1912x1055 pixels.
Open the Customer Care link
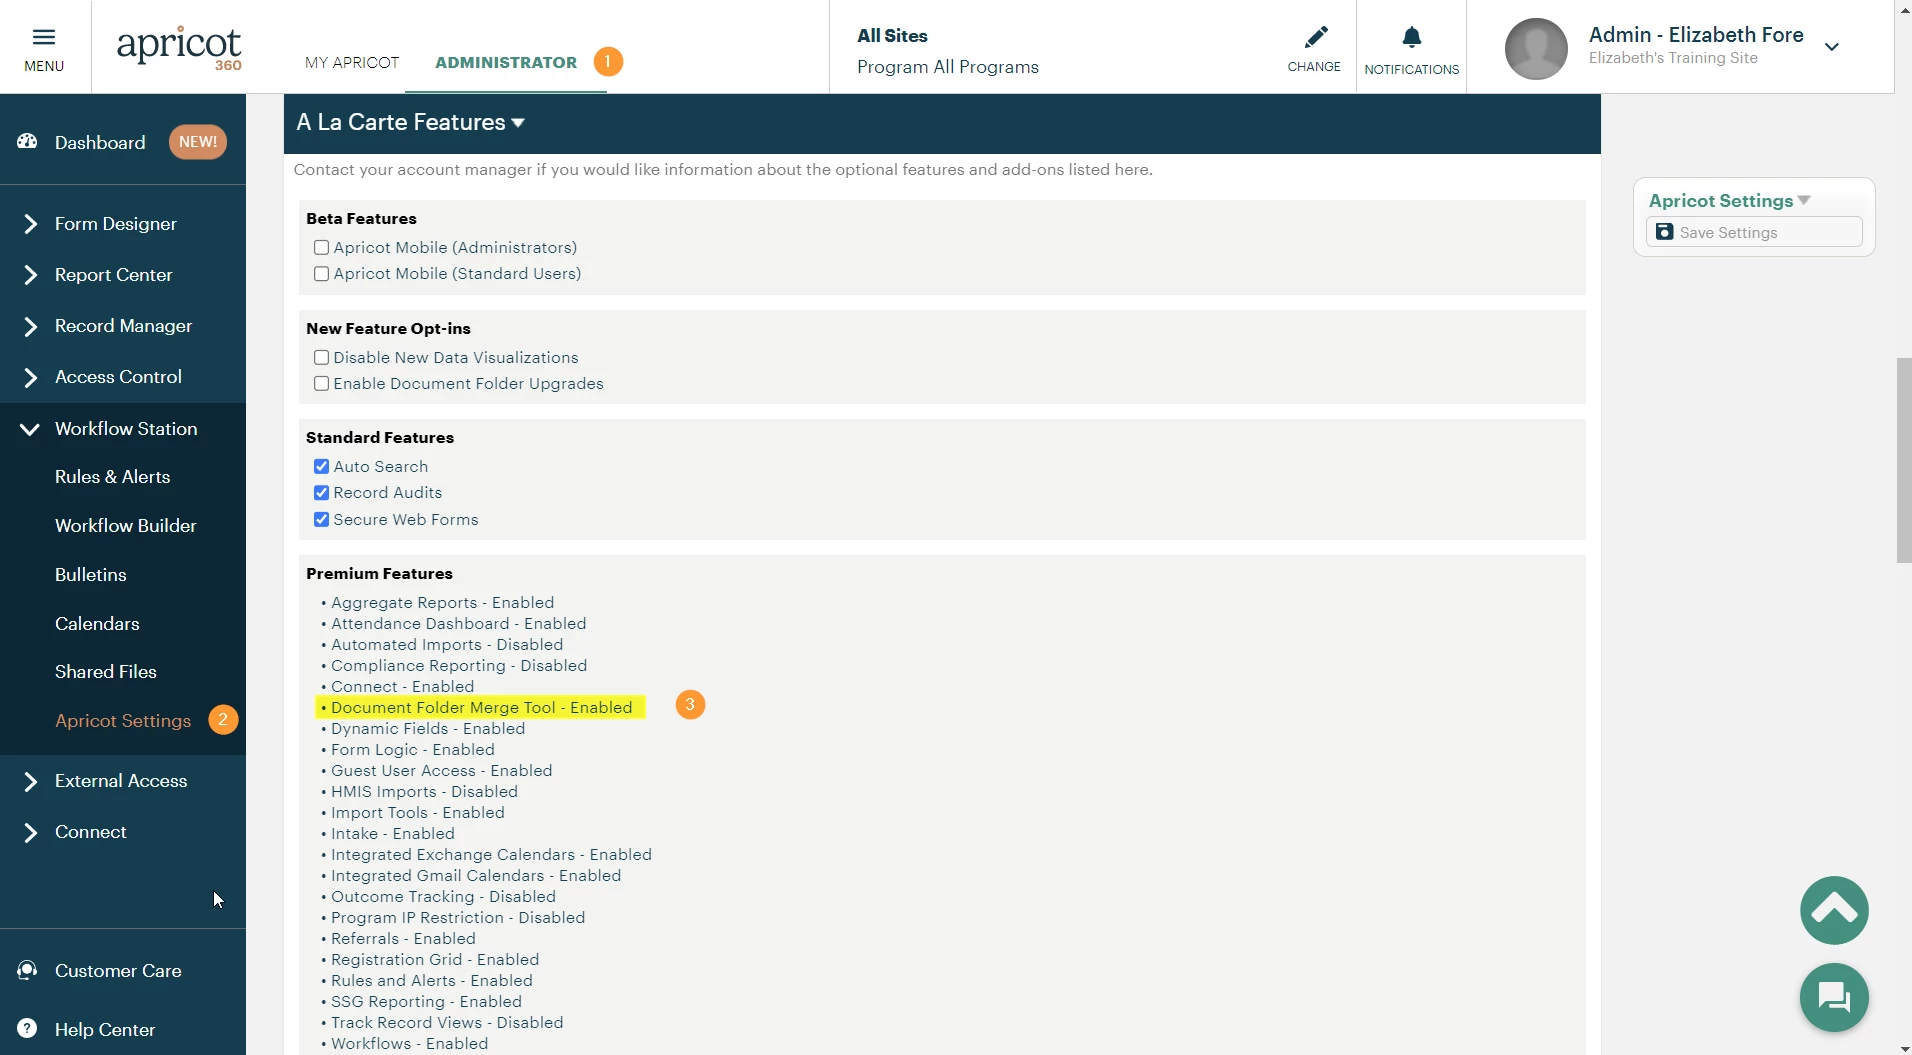pyautogui.click(x=118, y=971)
